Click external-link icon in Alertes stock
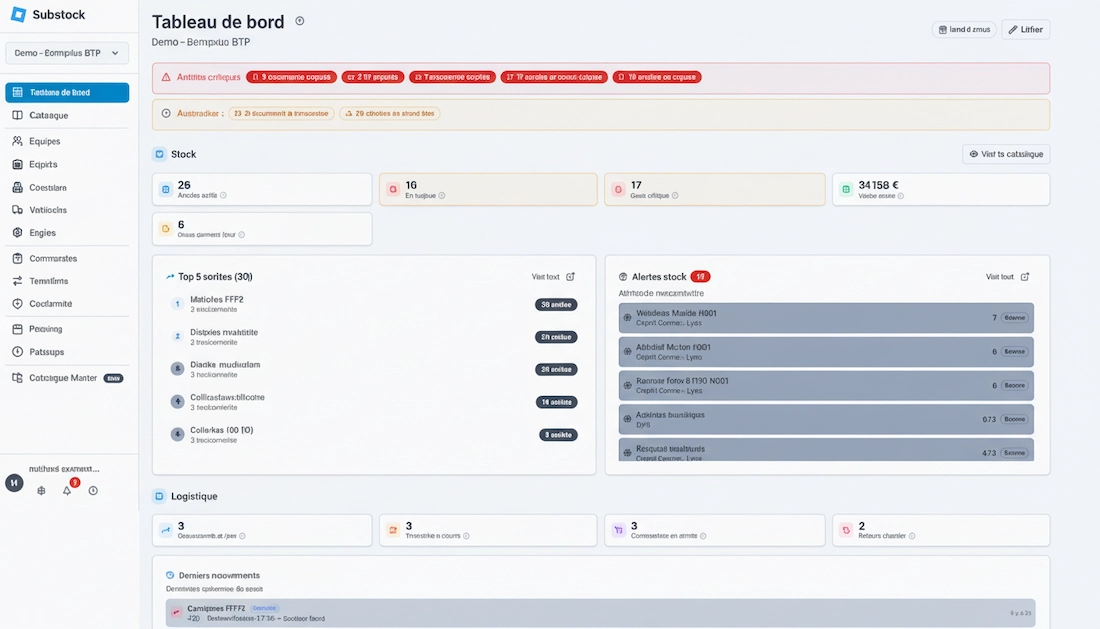Viewport: 1100px width, 629px height. (x=1025, y=276)
